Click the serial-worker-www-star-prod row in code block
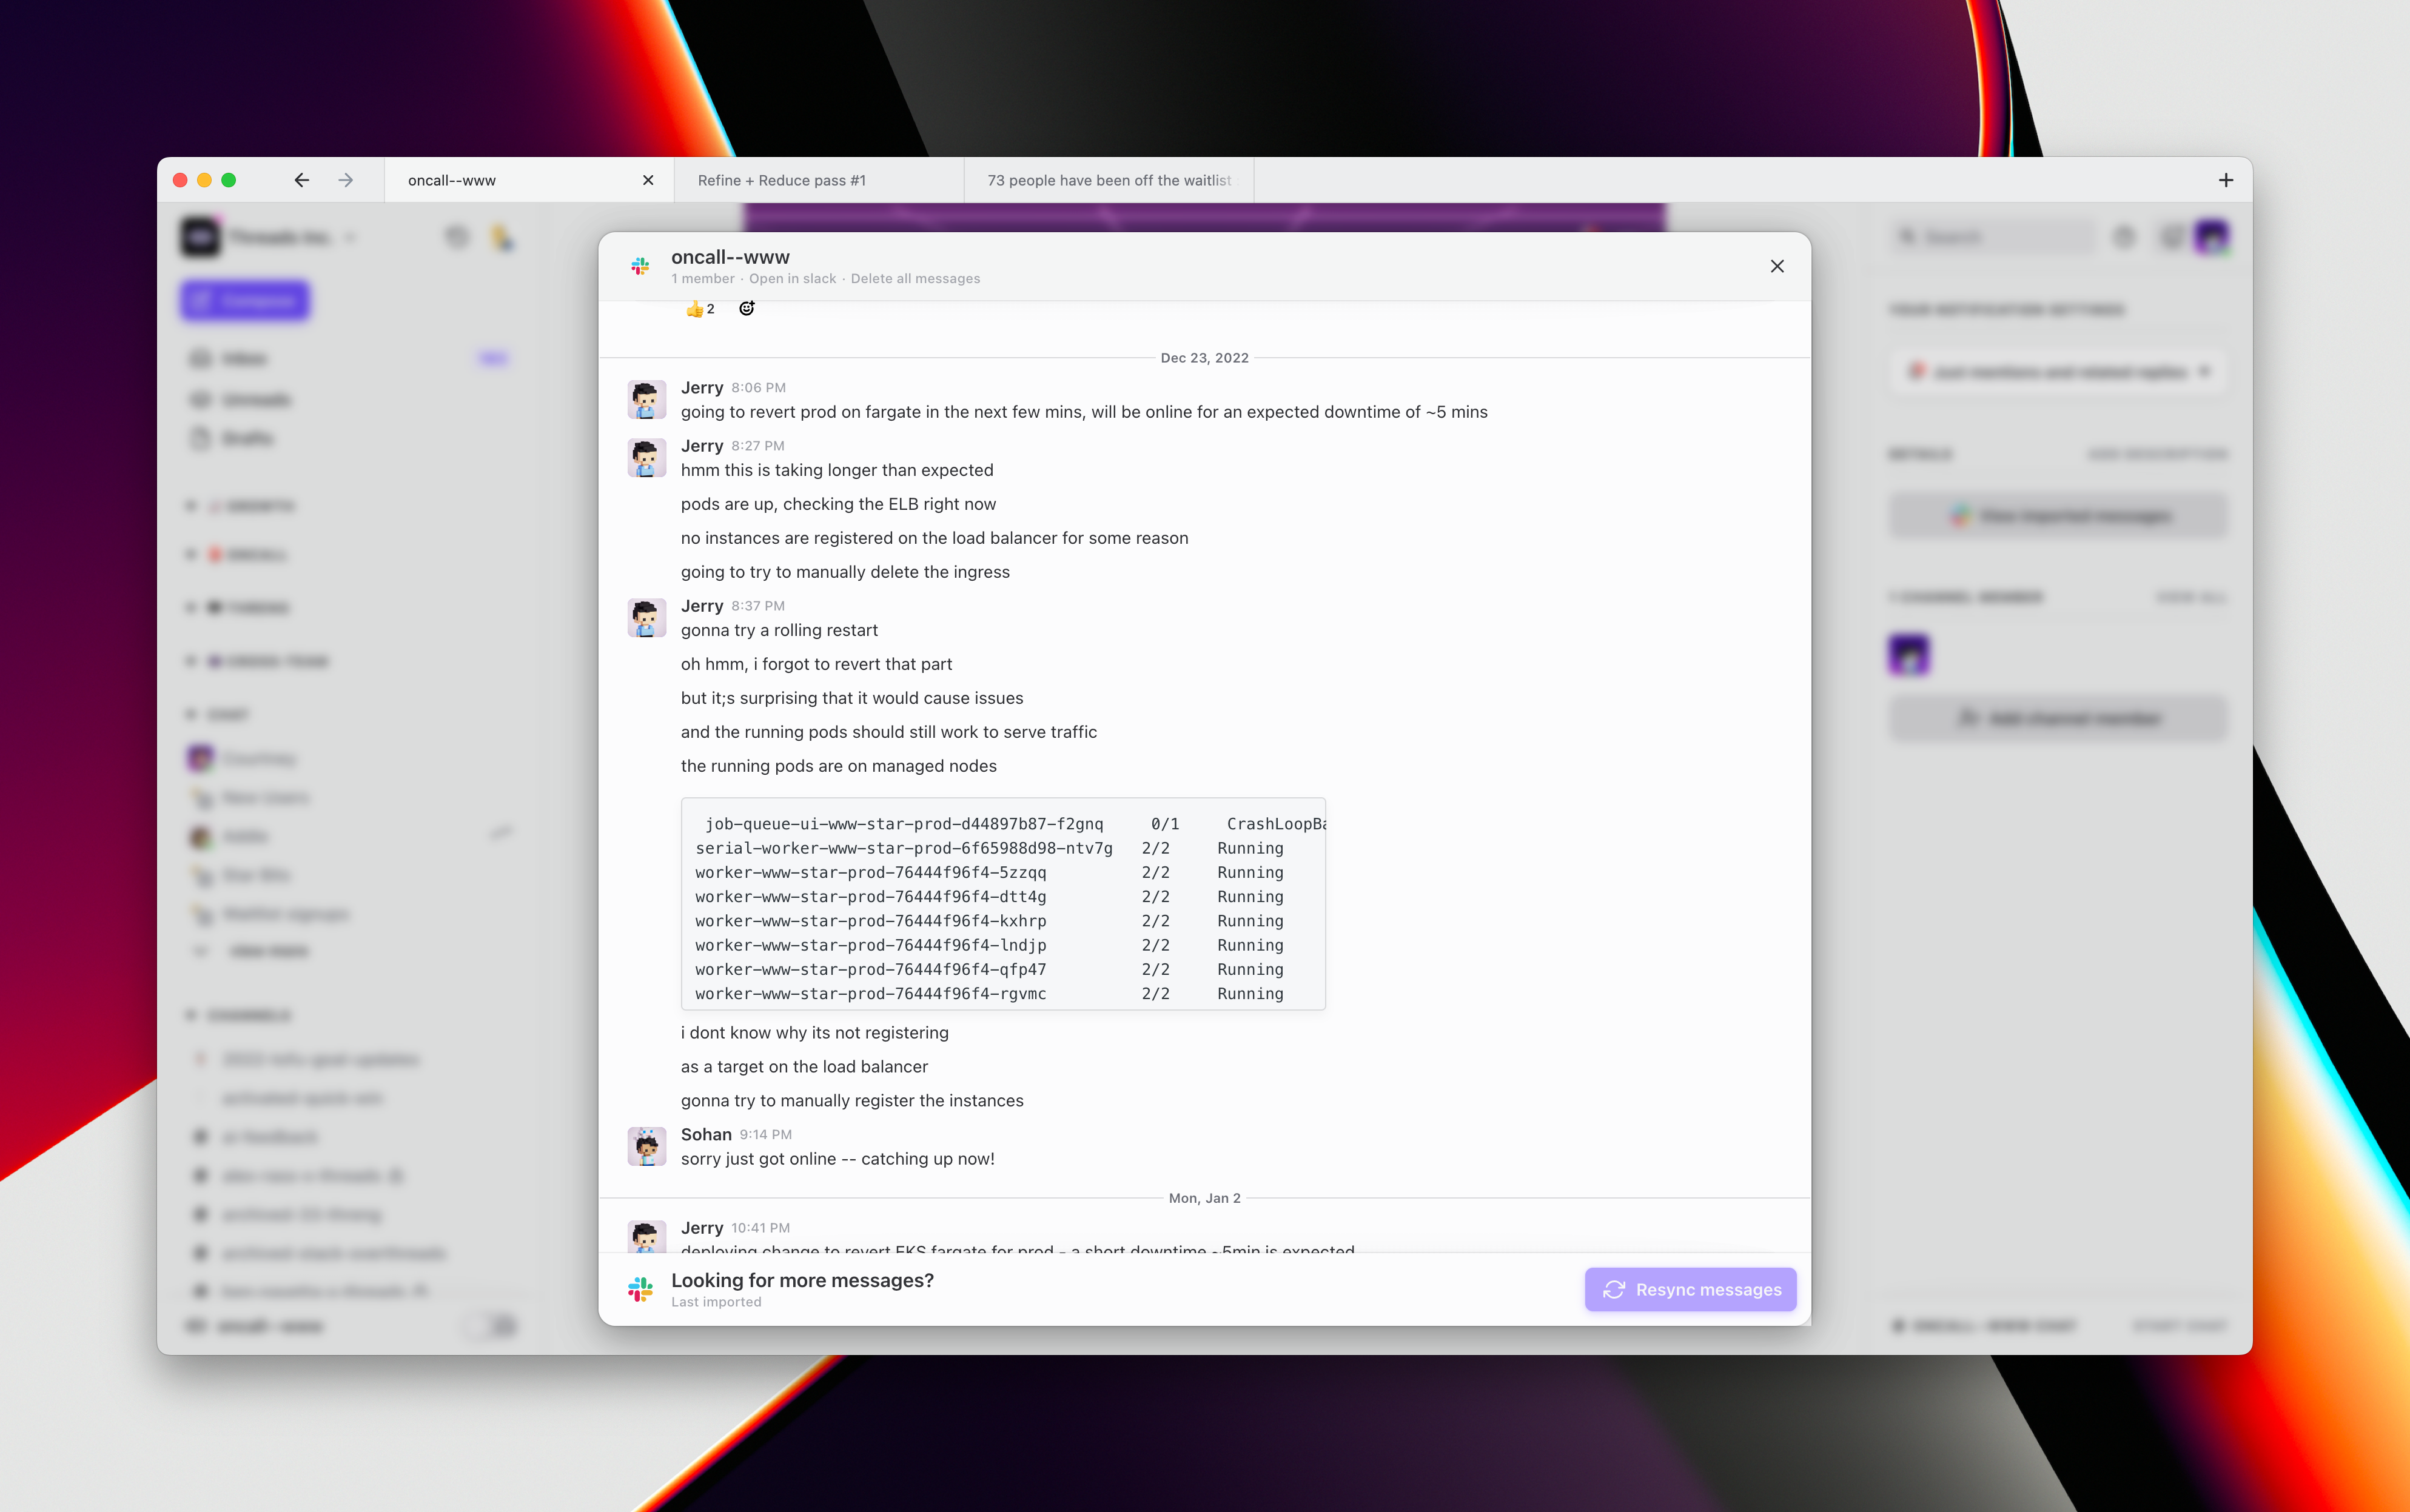The height and width of the screenshot is (1512, 2410). pos(990,848)
